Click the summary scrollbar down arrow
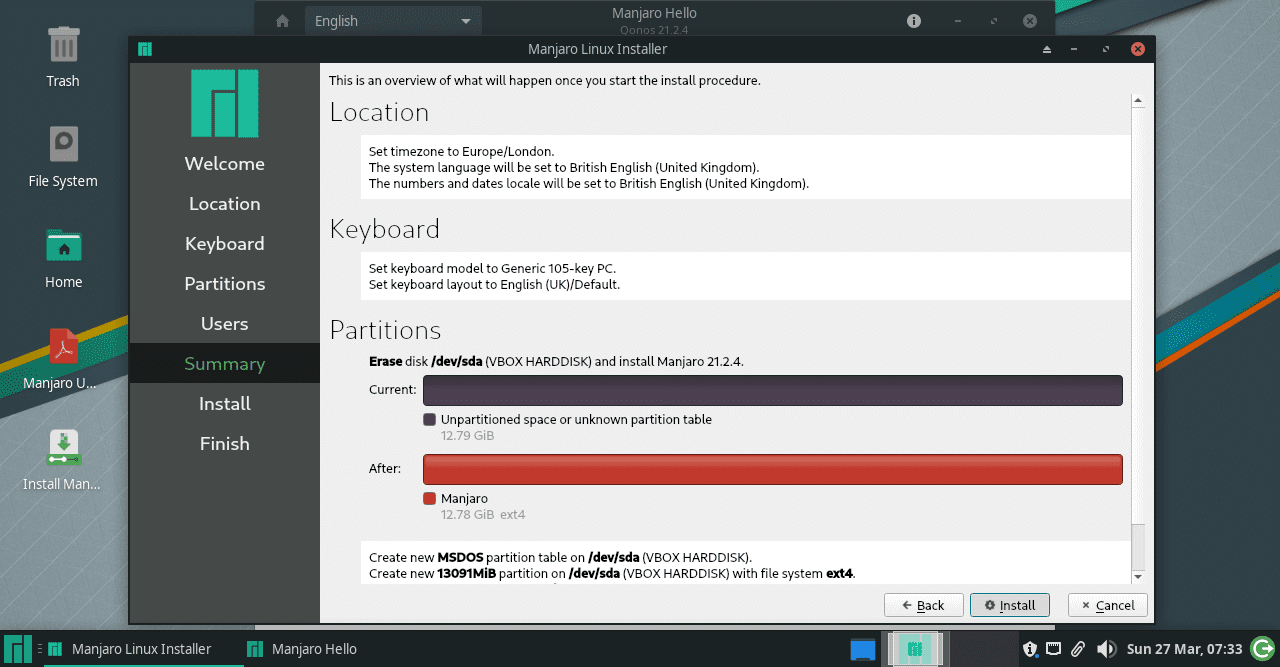1280x667 pixels. (1138, 577)
